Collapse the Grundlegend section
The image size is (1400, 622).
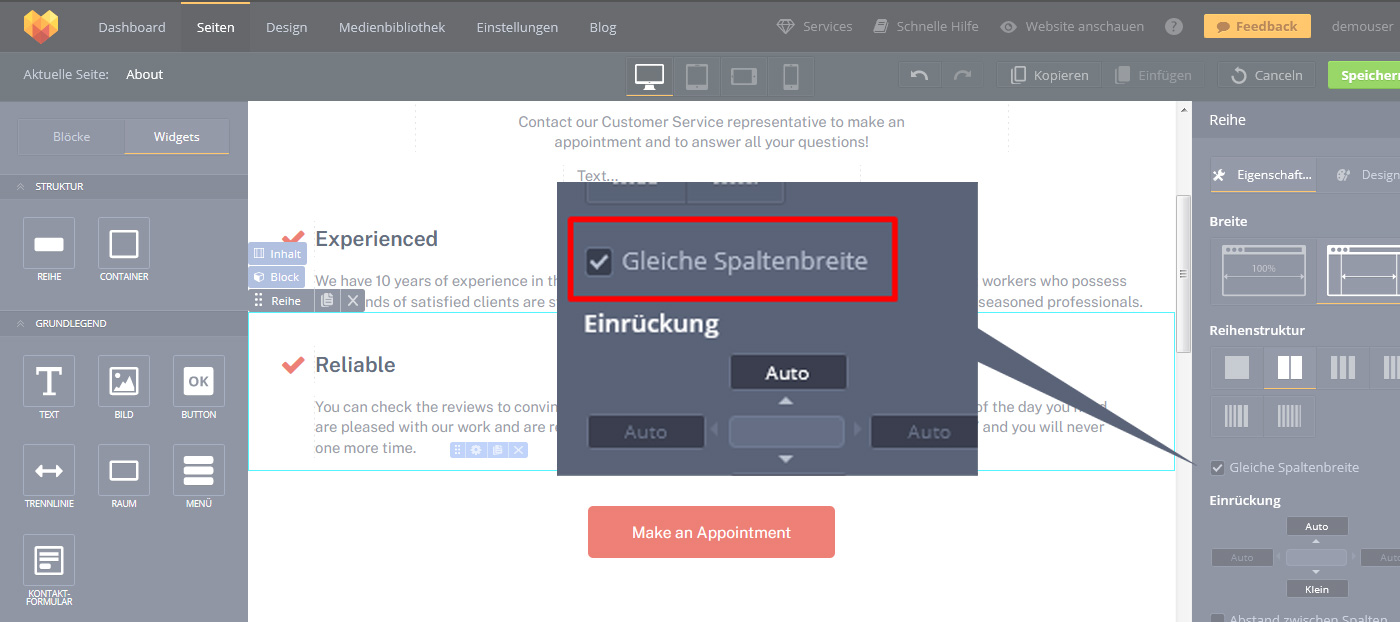tap(20, 324)
